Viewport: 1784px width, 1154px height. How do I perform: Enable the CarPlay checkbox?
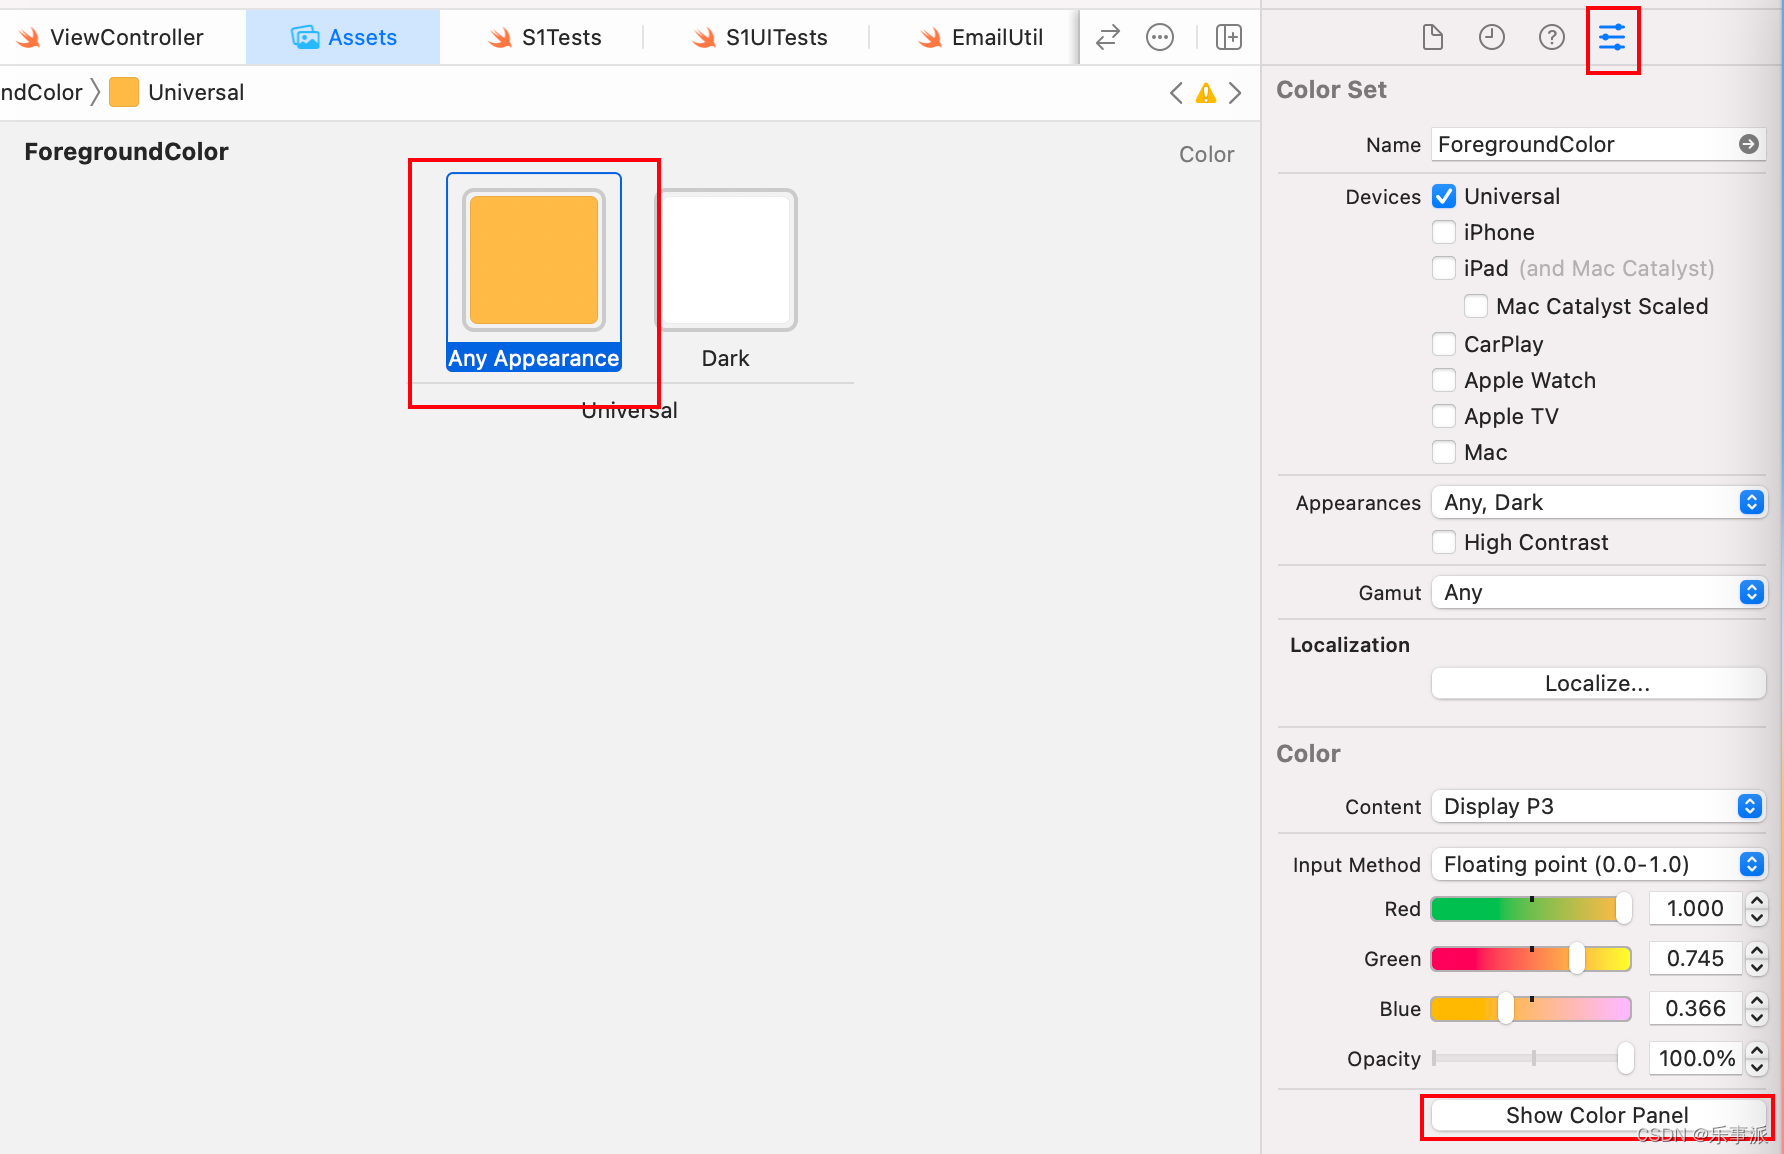coord(1444,344)
